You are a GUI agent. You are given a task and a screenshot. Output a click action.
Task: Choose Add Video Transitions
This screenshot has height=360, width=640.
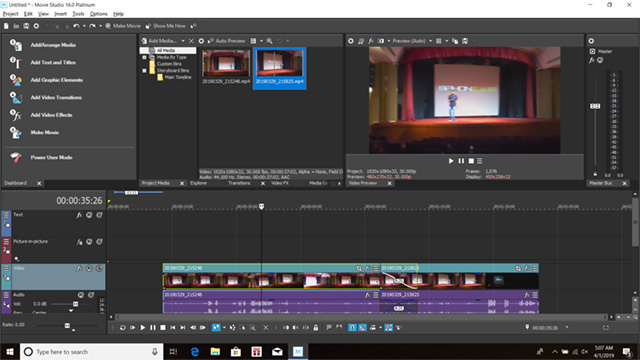(56, 98)
